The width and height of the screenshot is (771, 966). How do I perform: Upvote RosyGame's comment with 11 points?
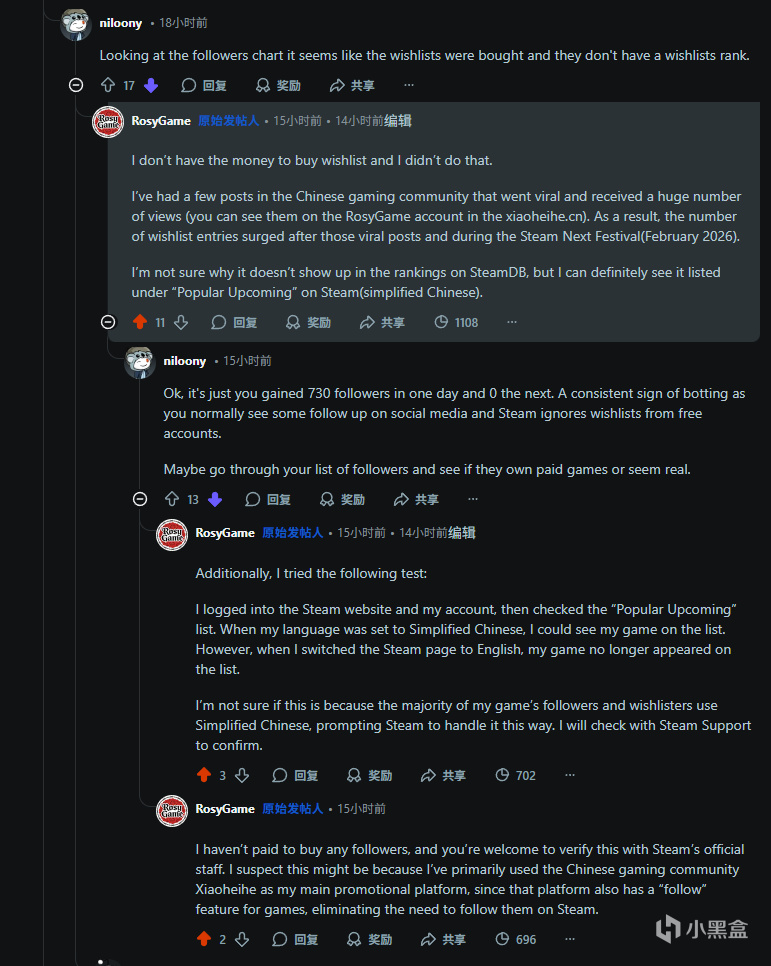point(140,322)
